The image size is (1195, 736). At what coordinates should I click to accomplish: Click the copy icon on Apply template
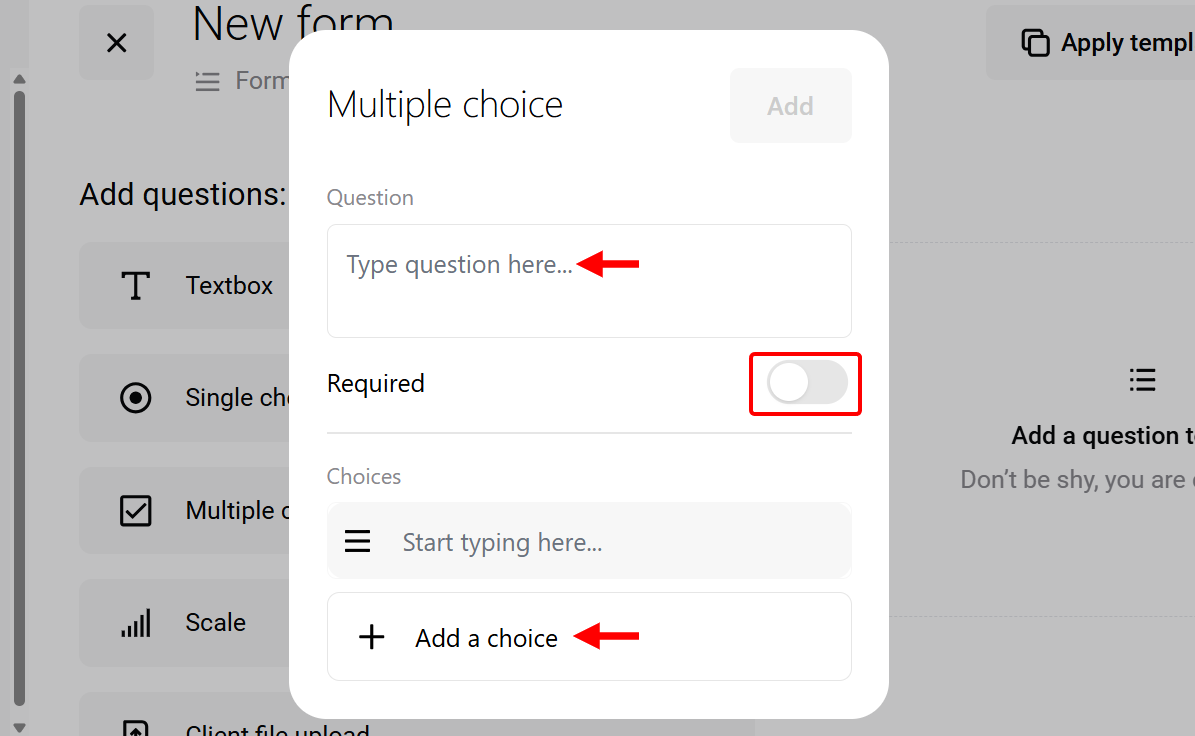coord(1035,42)
